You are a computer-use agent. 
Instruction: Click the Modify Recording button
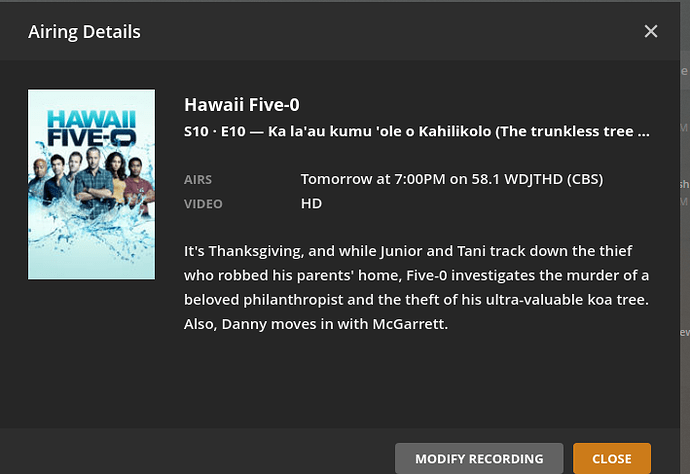pyautogui.click(x=479, y=458)
